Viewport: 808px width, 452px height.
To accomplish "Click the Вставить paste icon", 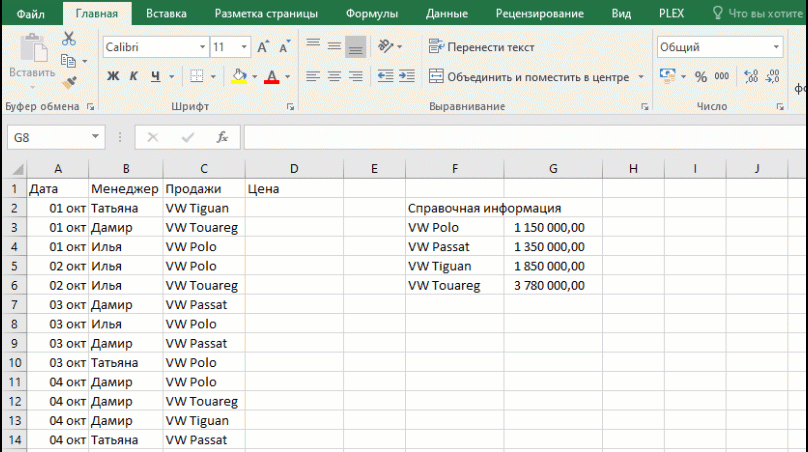I will [32, 49].
